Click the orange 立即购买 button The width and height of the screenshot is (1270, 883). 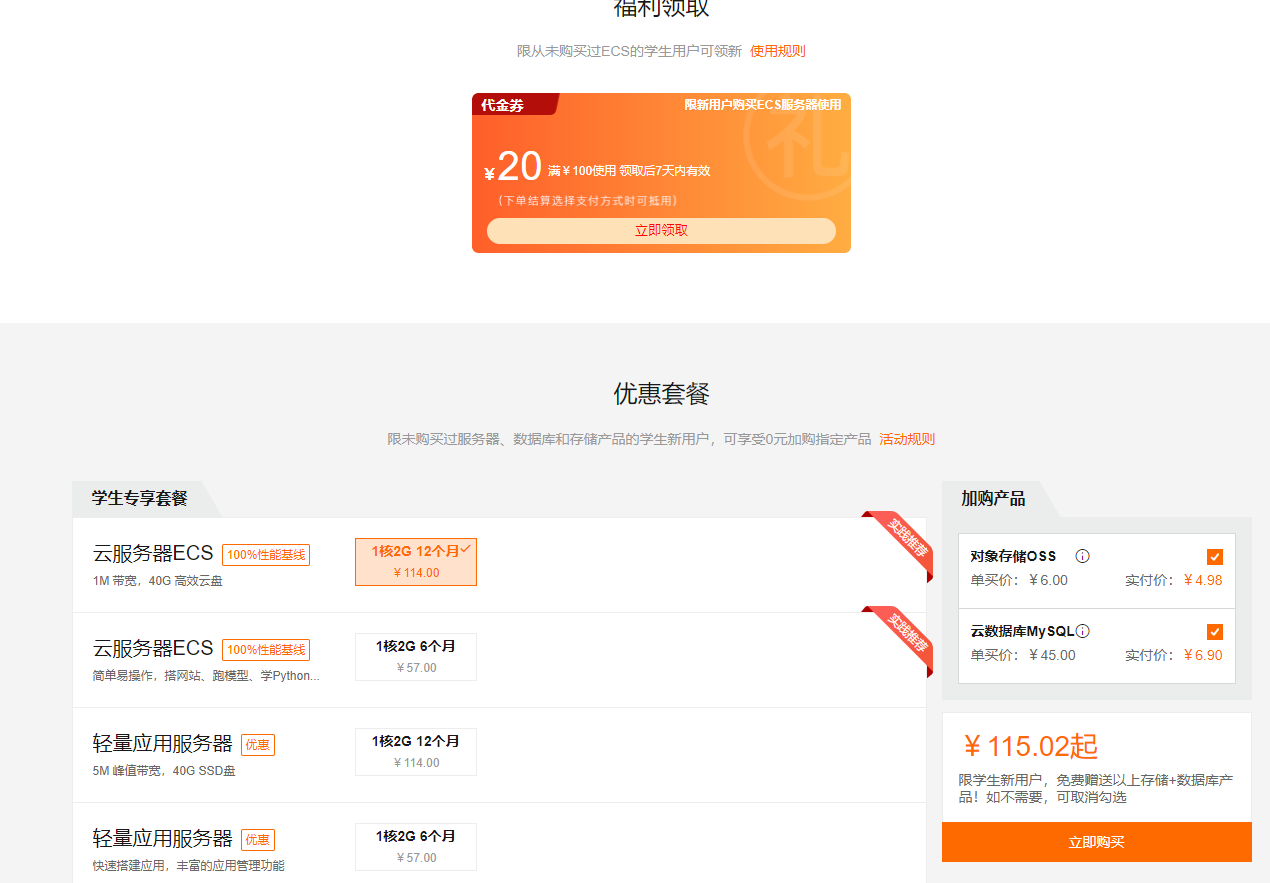point(1096,842)
